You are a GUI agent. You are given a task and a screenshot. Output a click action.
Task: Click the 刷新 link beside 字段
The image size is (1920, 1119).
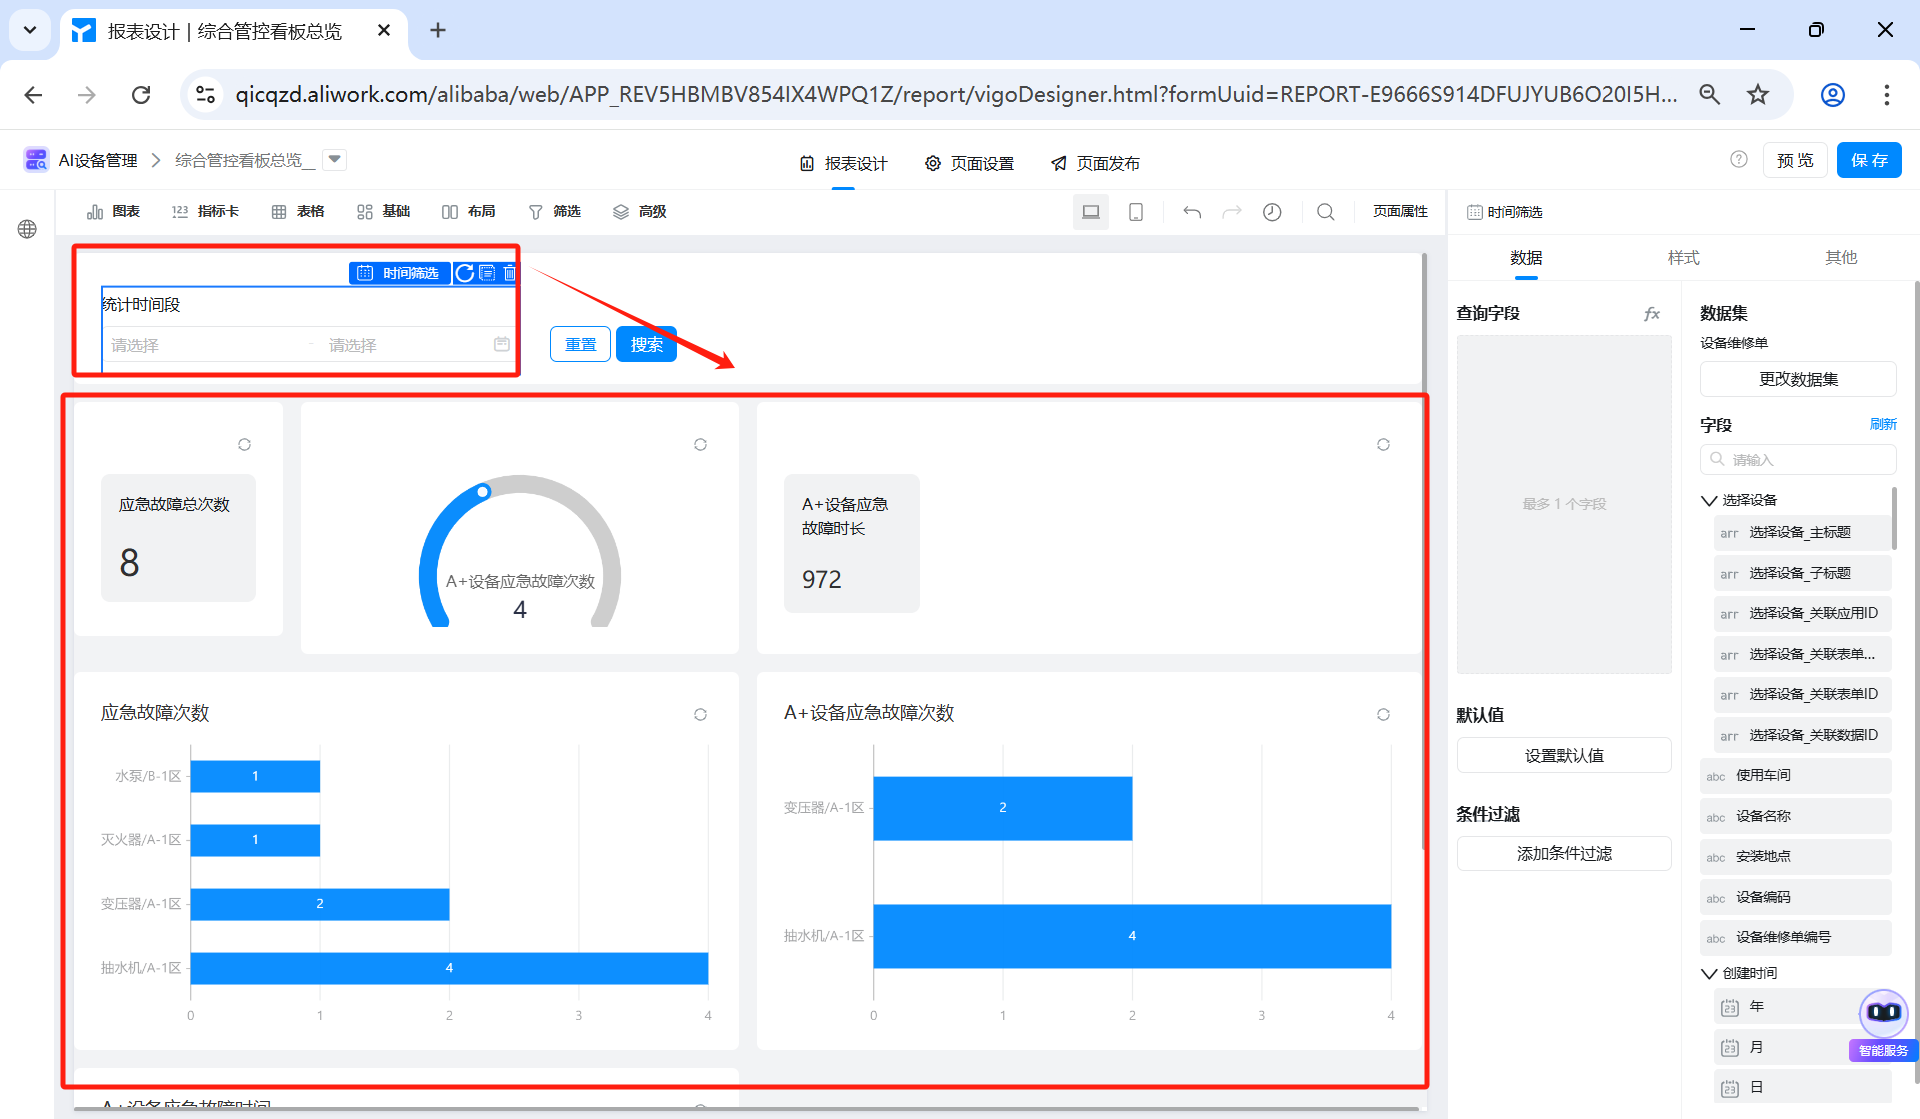pos(1882,424)
